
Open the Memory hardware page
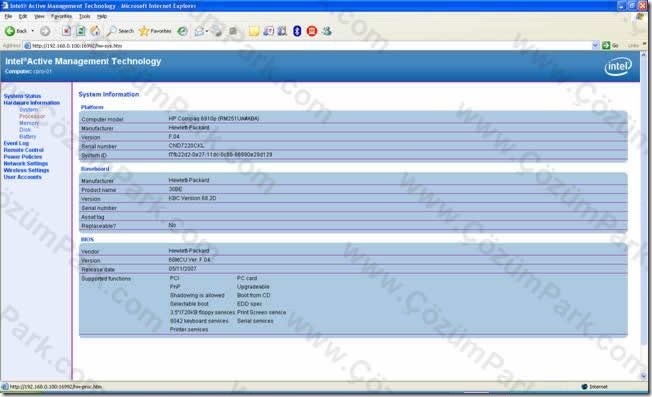click(29, 123)
